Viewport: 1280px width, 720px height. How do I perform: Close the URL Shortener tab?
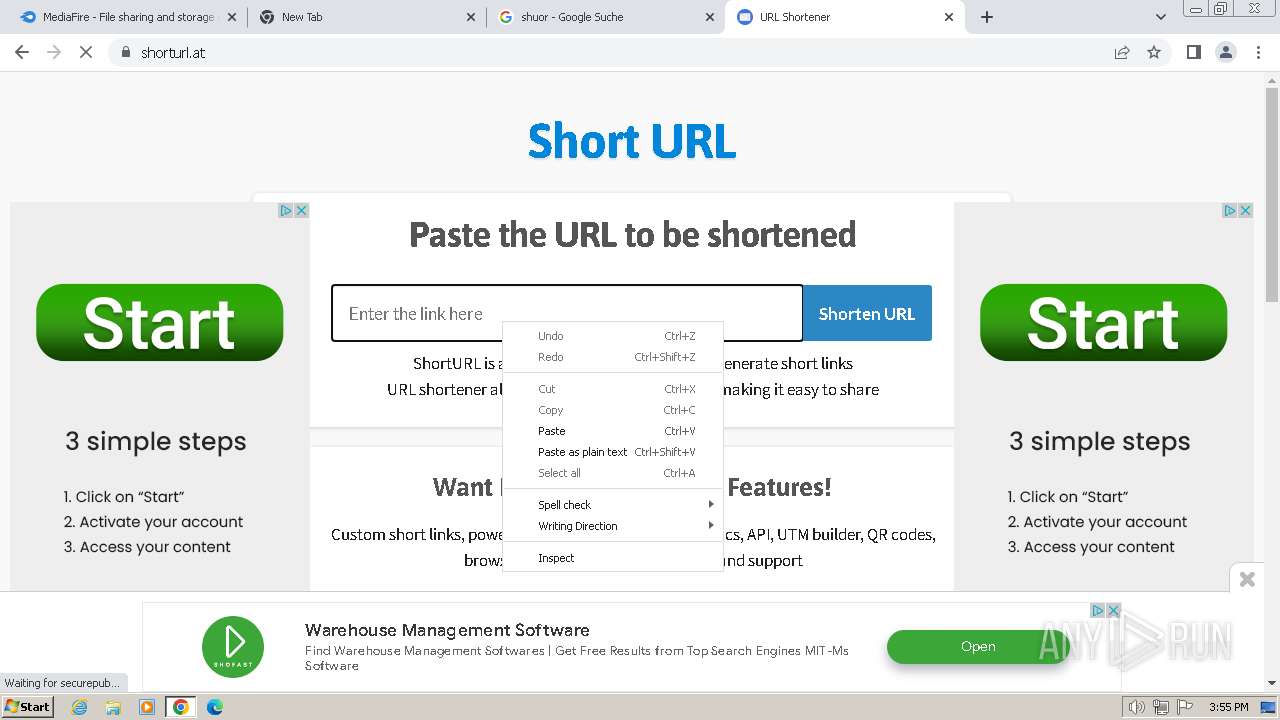pos(949,17)
